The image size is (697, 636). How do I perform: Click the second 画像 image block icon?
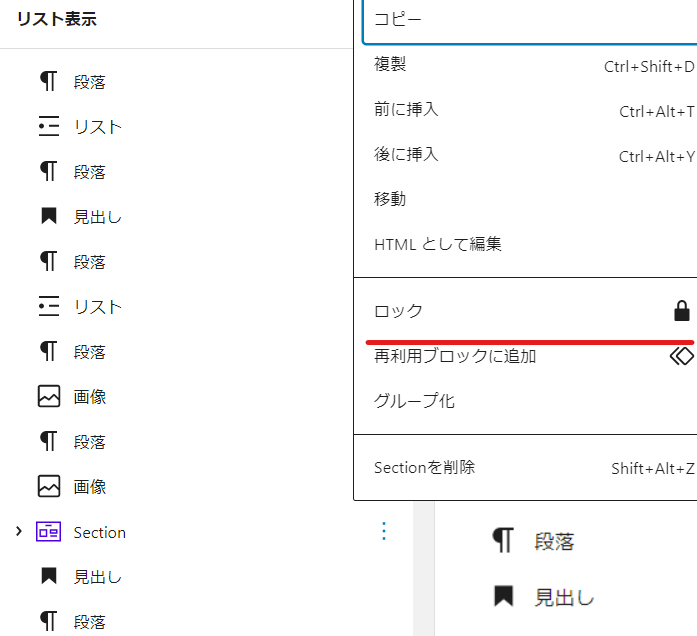click(48, 487)
